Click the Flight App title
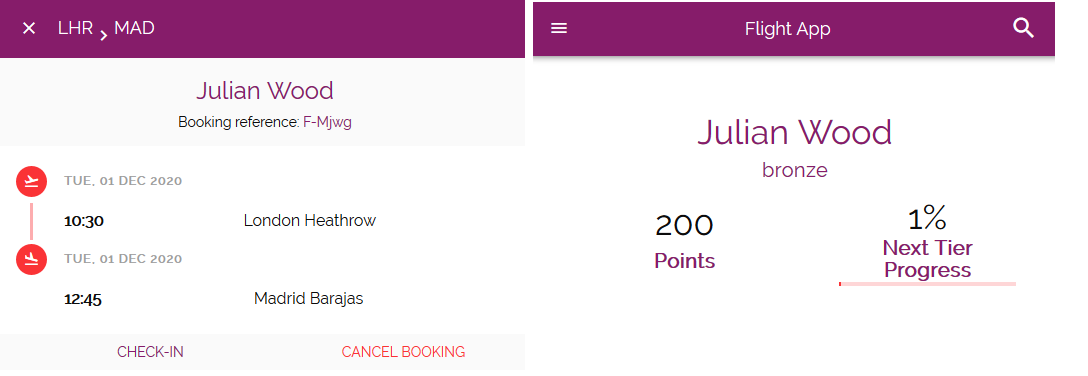Screen dimensions: 1088x376 [788, 29]
